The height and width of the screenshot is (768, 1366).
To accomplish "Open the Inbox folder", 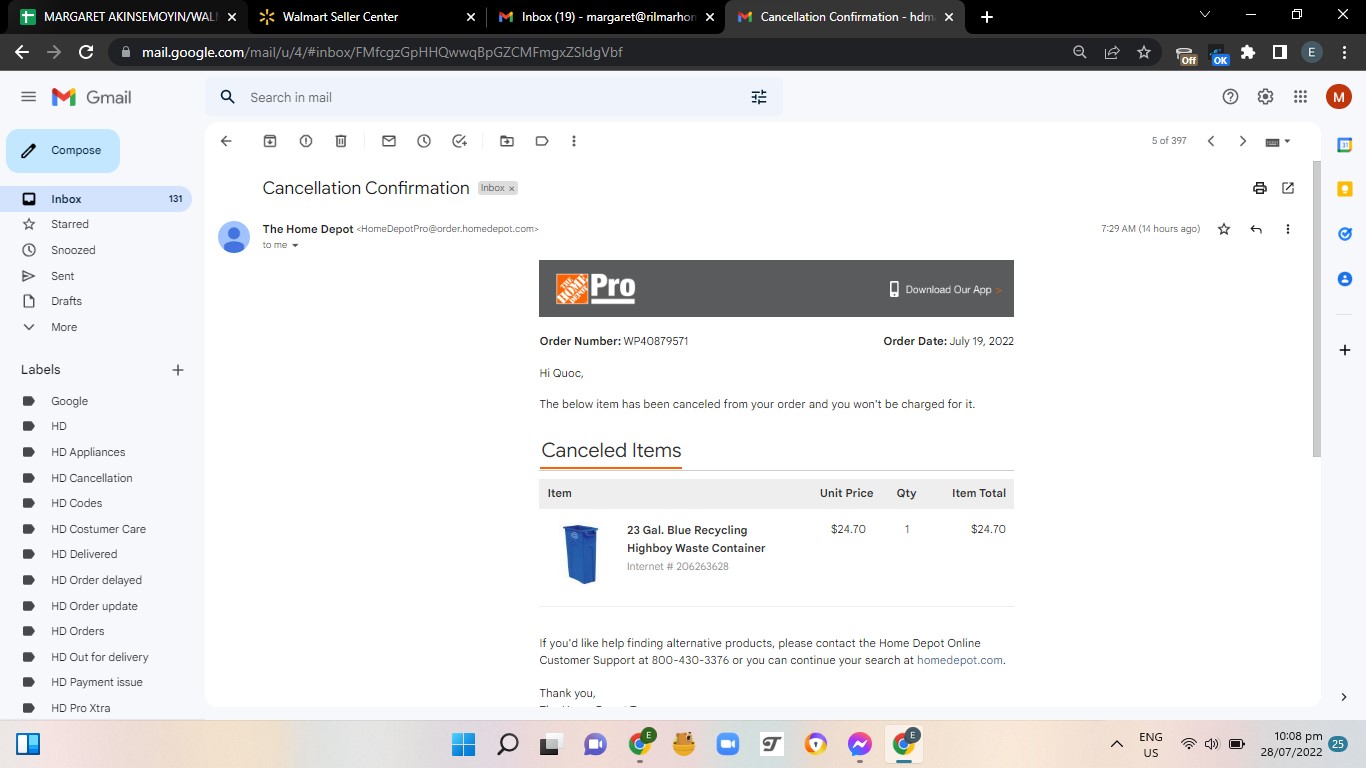I will (x=96, y=199).
